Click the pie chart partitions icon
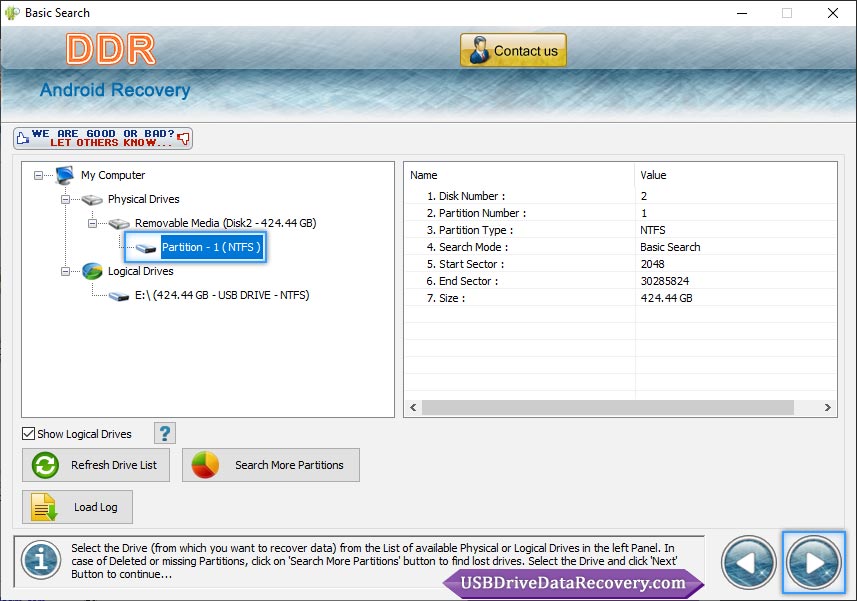The height and width of the screenshot is (601, 857). 205,465
